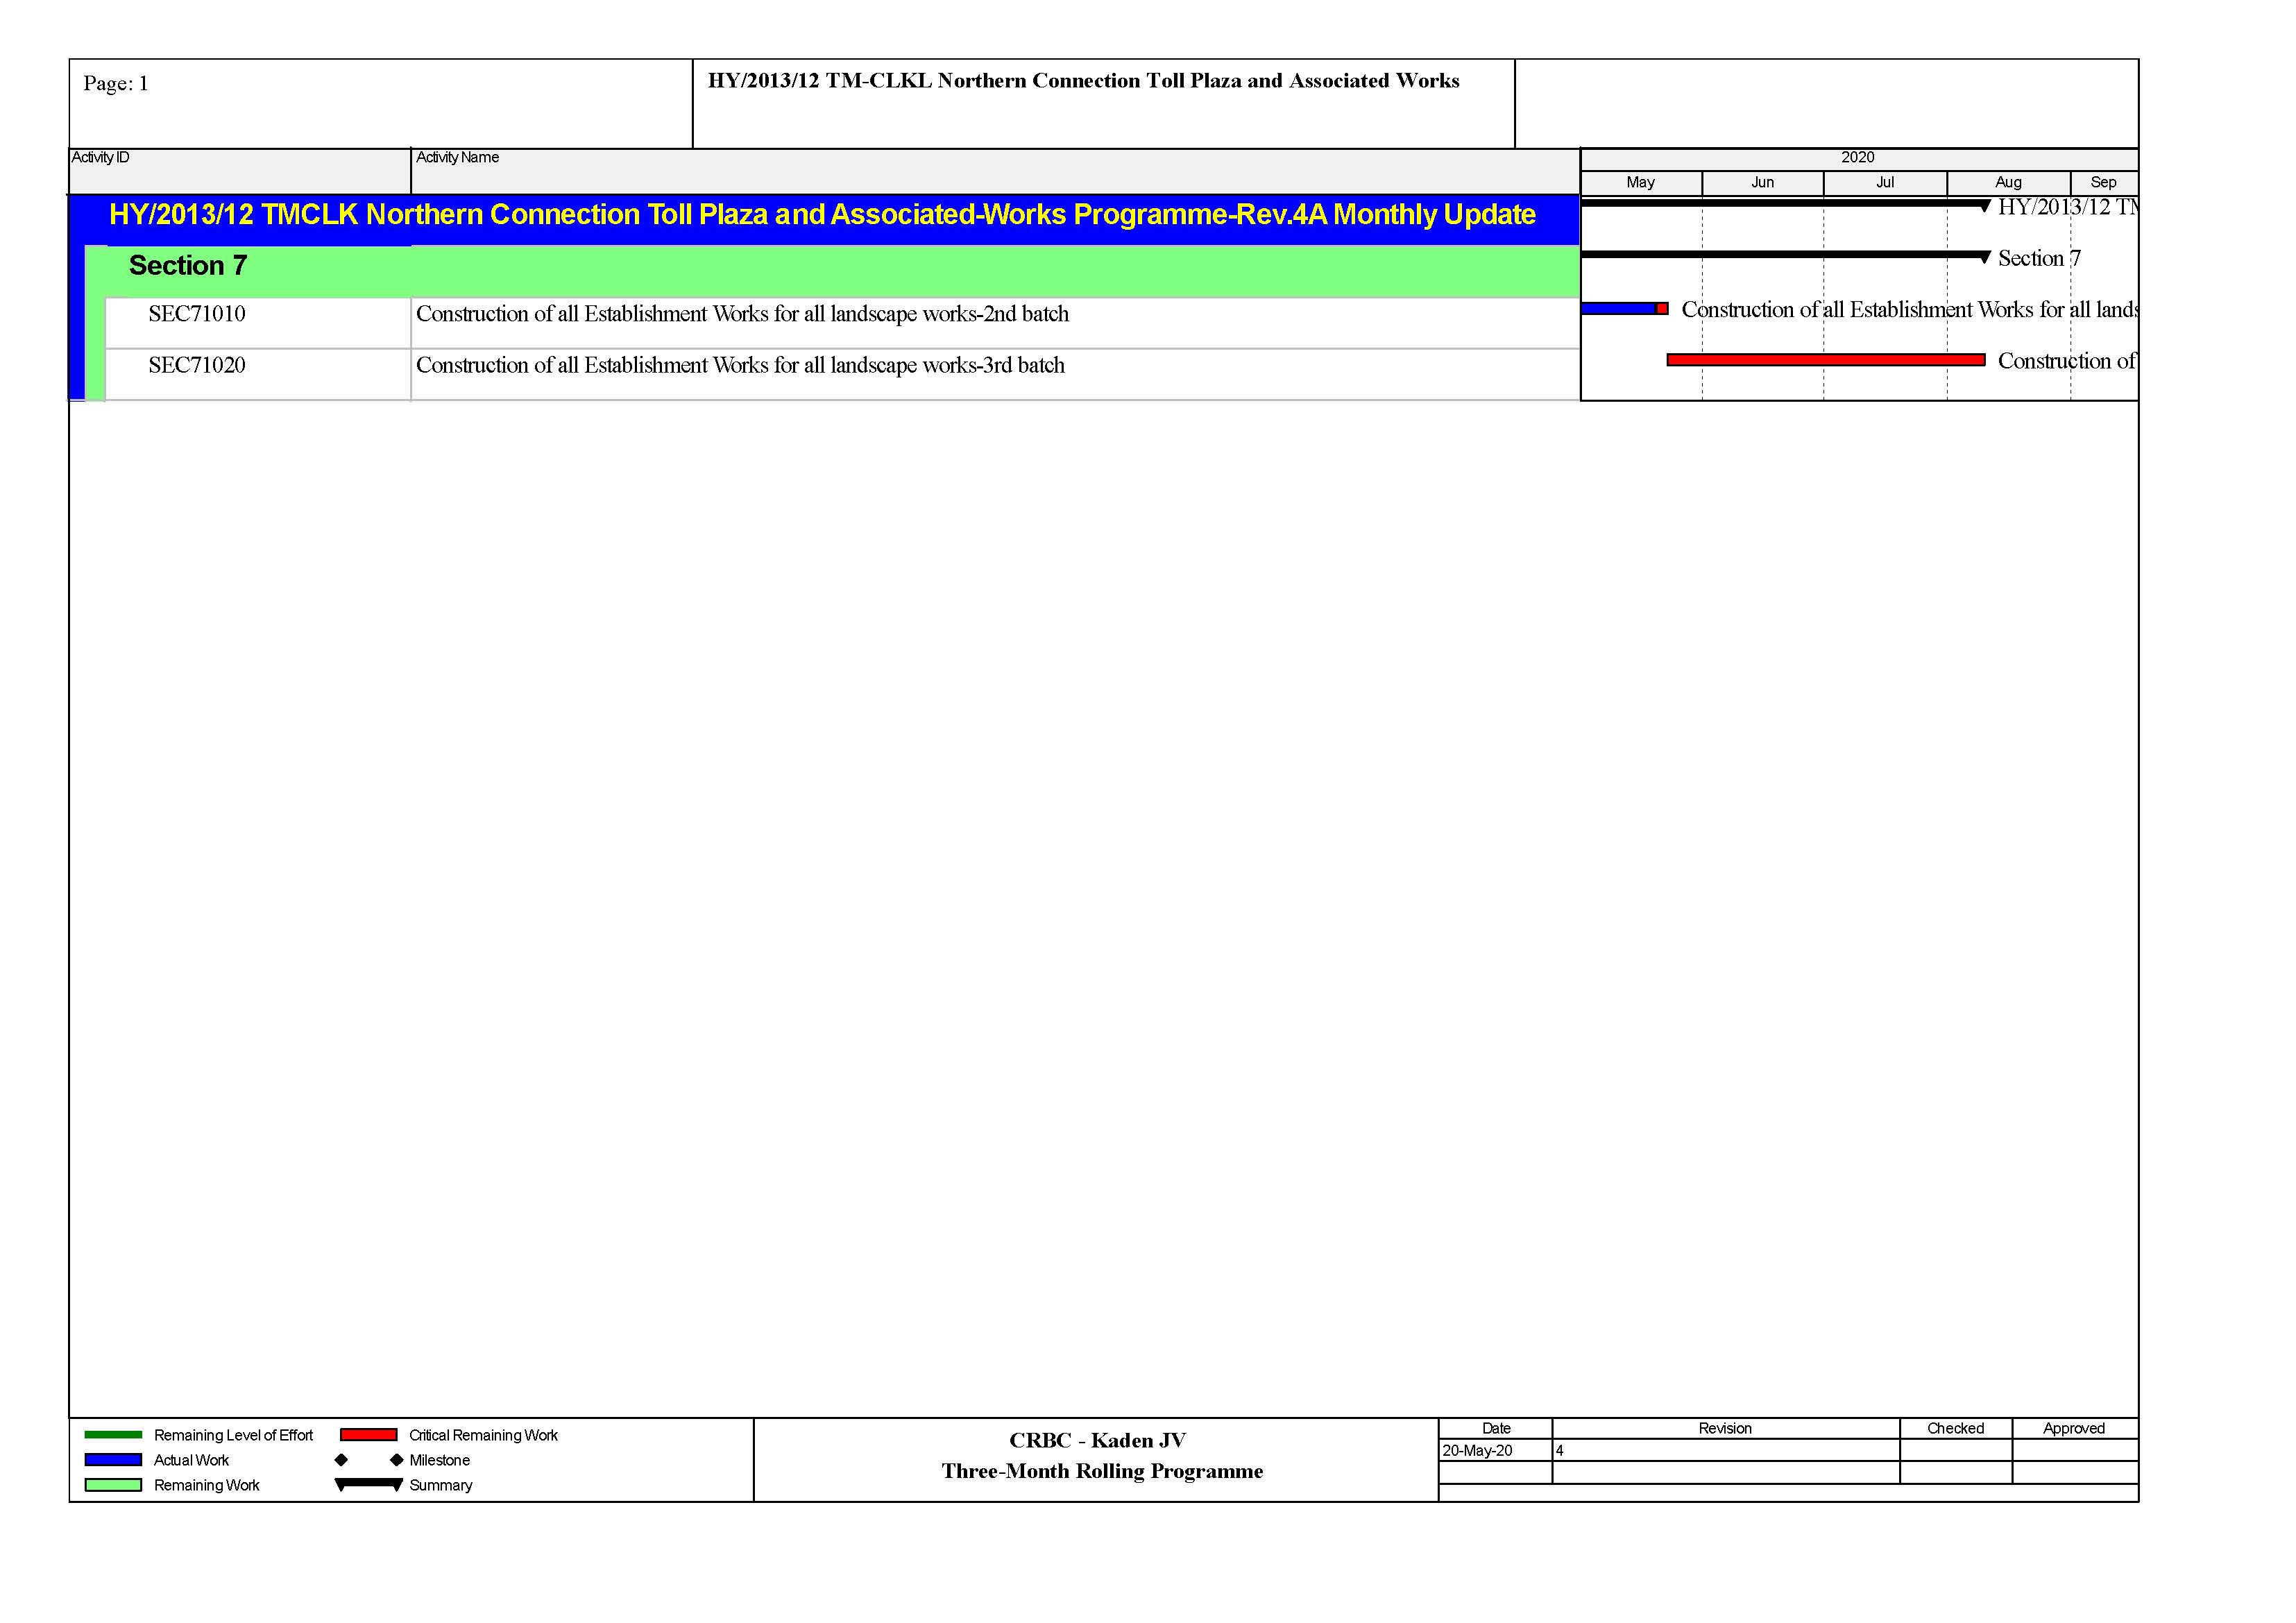2296x1623 pixels.
Task: Select the blue project title band
Action: [x=822, y=215]
